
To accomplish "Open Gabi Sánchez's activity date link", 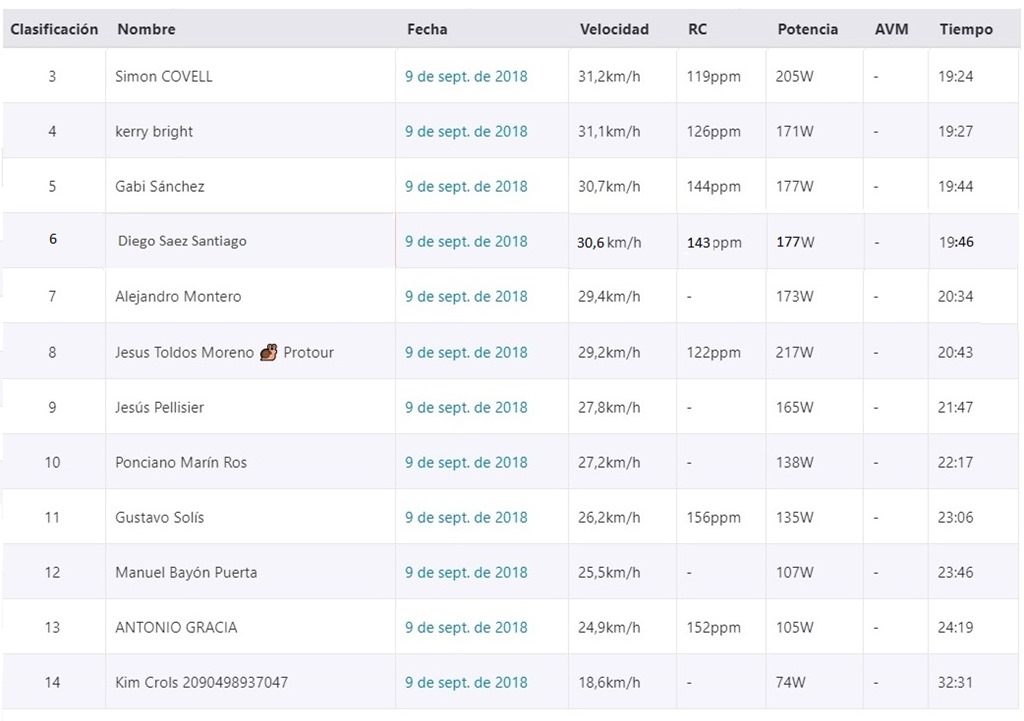I will click(466, 186).
